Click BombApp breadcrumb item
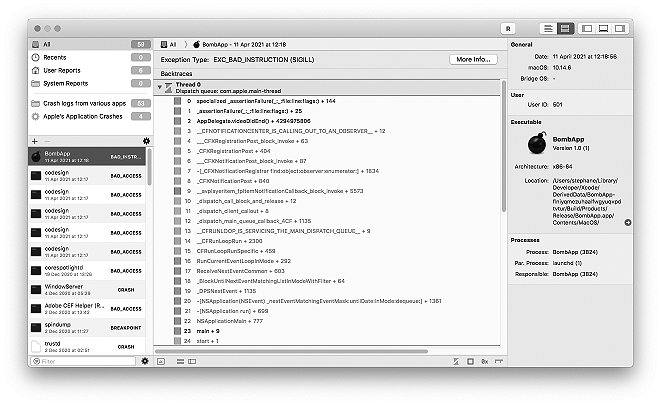The image size is (661, 404). point(239,44)
